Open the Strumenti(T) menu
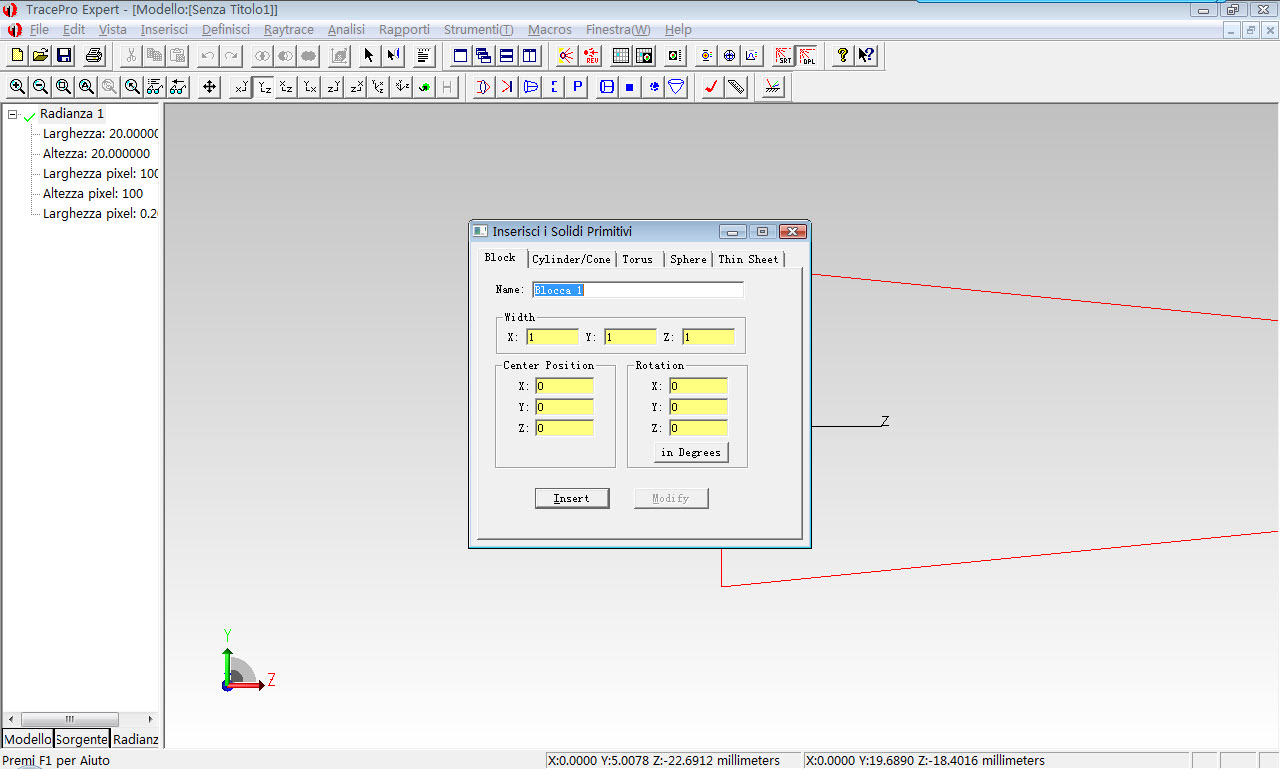This screenshot has height=769, width=1280. (x=479, y=30)
